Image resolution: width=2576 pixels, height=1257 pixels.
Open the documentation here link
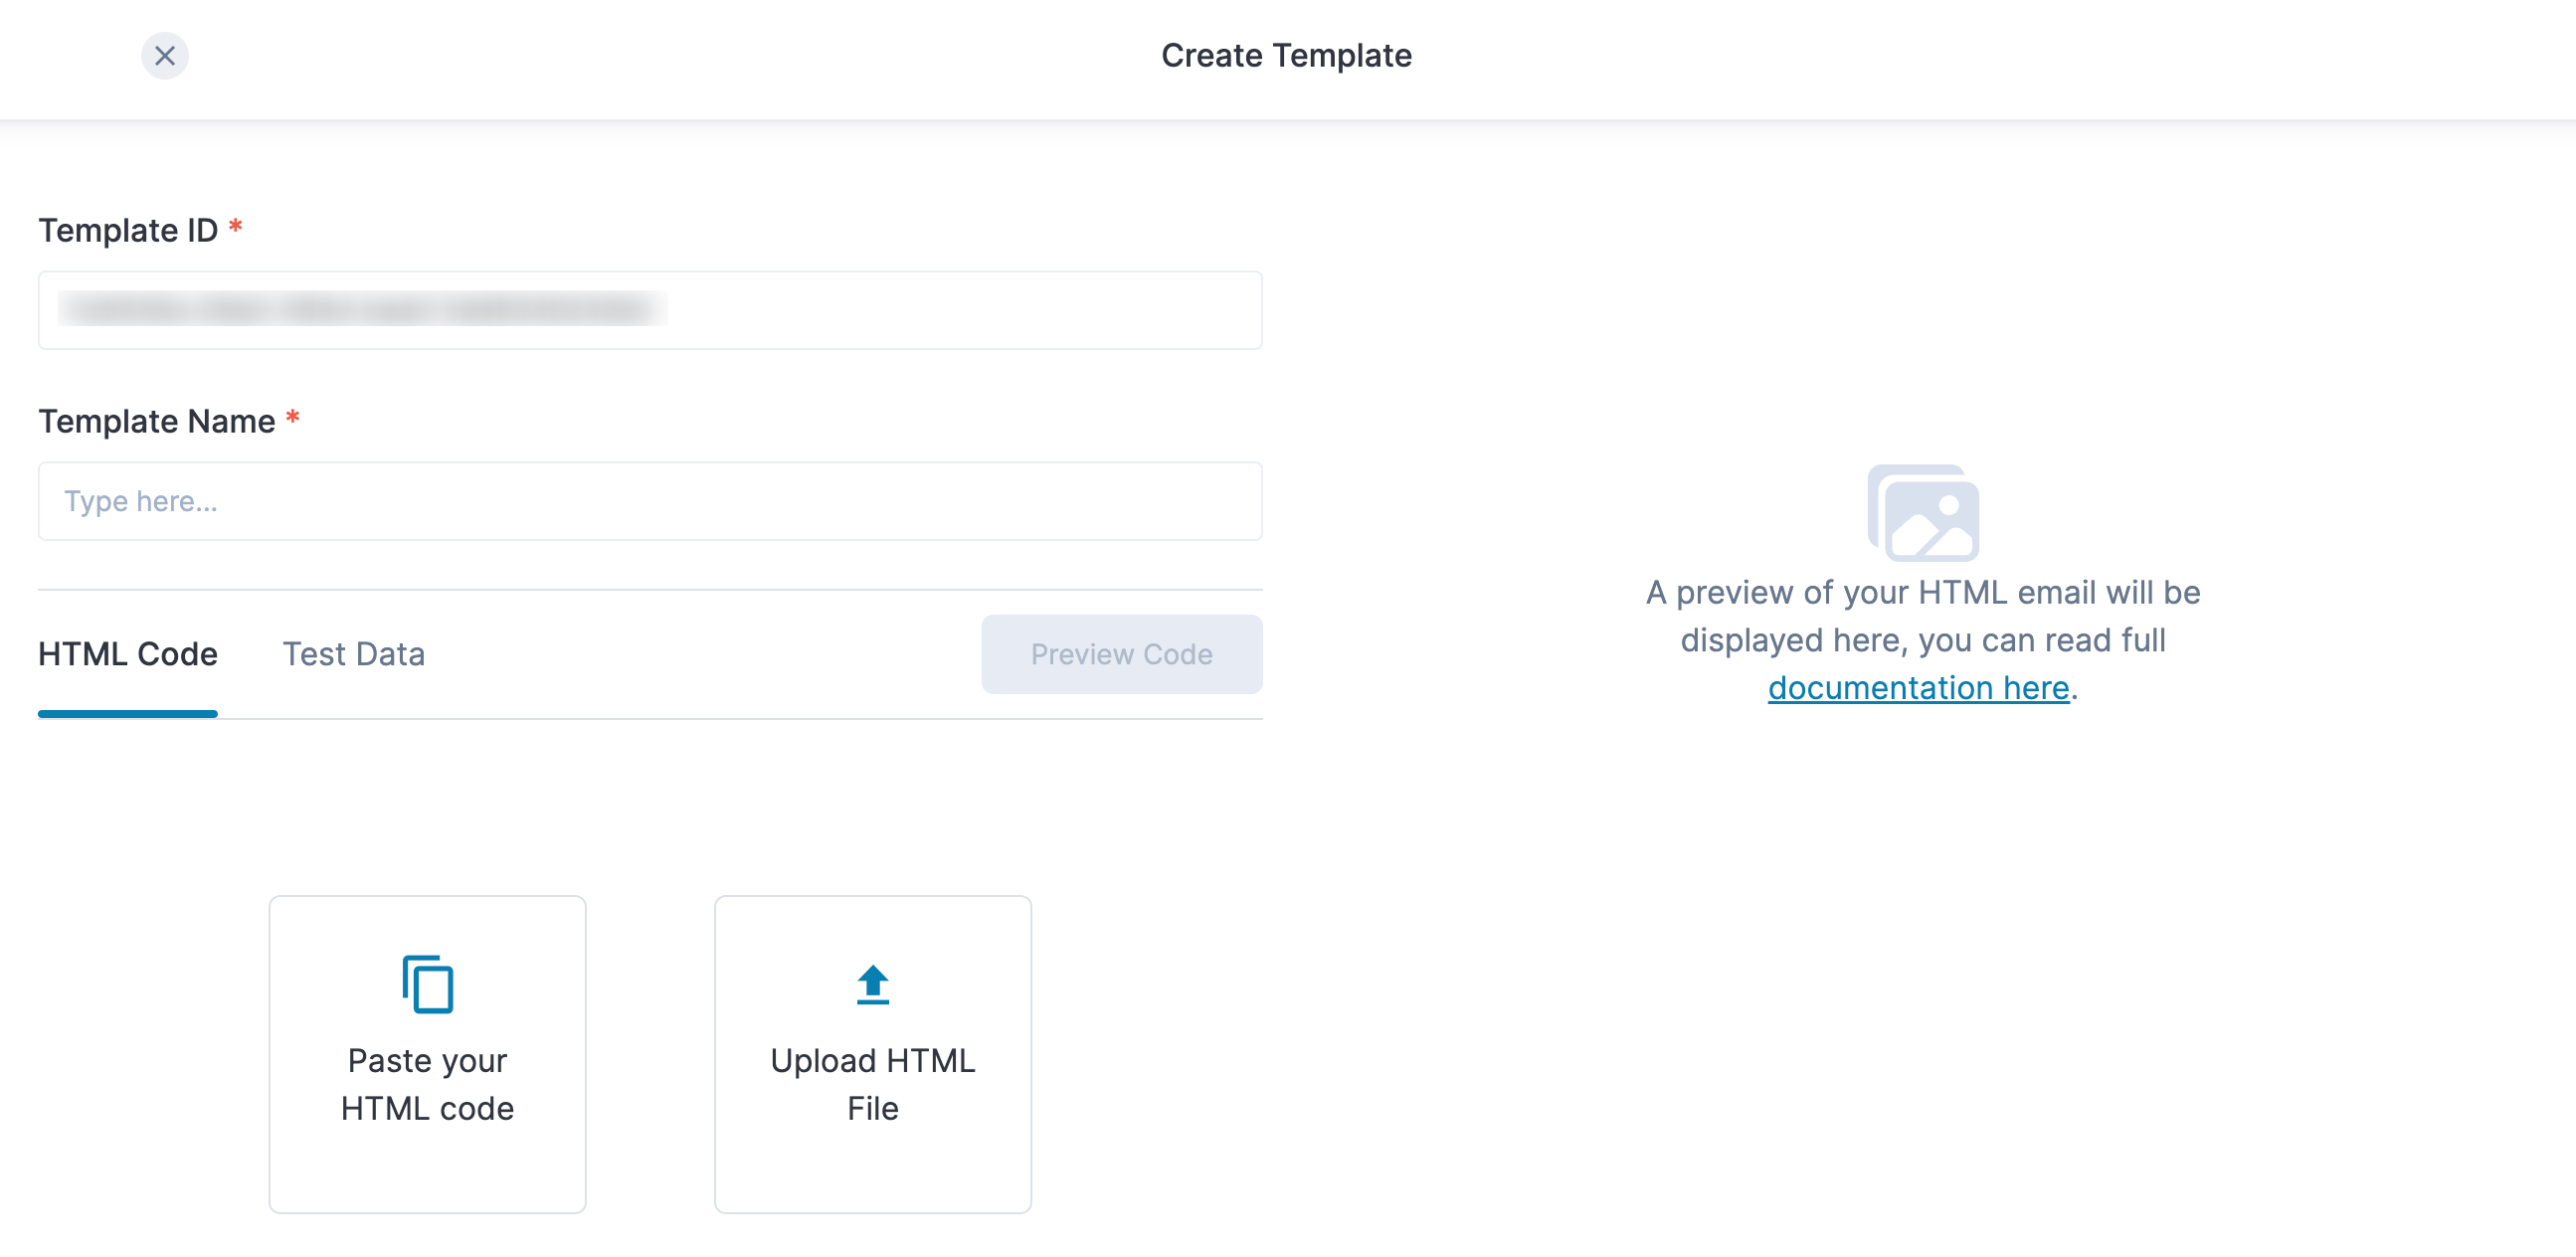tap(1918, 688)
